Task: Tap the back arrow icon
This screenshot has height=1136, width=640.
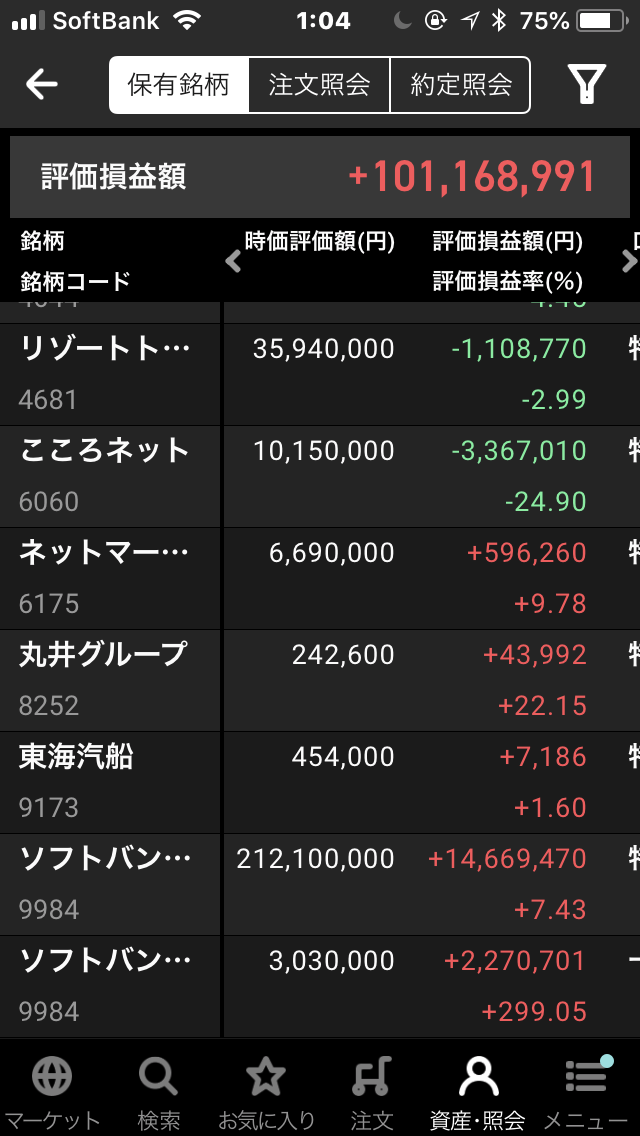Action: tap(41, 85)
